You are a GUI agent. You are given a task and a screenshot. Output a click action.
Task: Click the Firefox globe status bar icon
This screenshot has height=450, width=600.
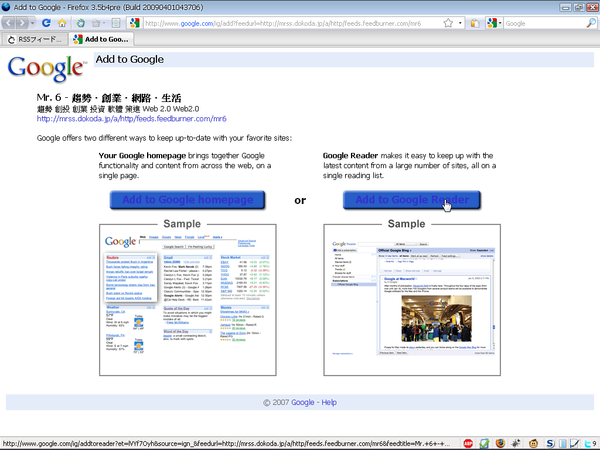pos(501,443)
